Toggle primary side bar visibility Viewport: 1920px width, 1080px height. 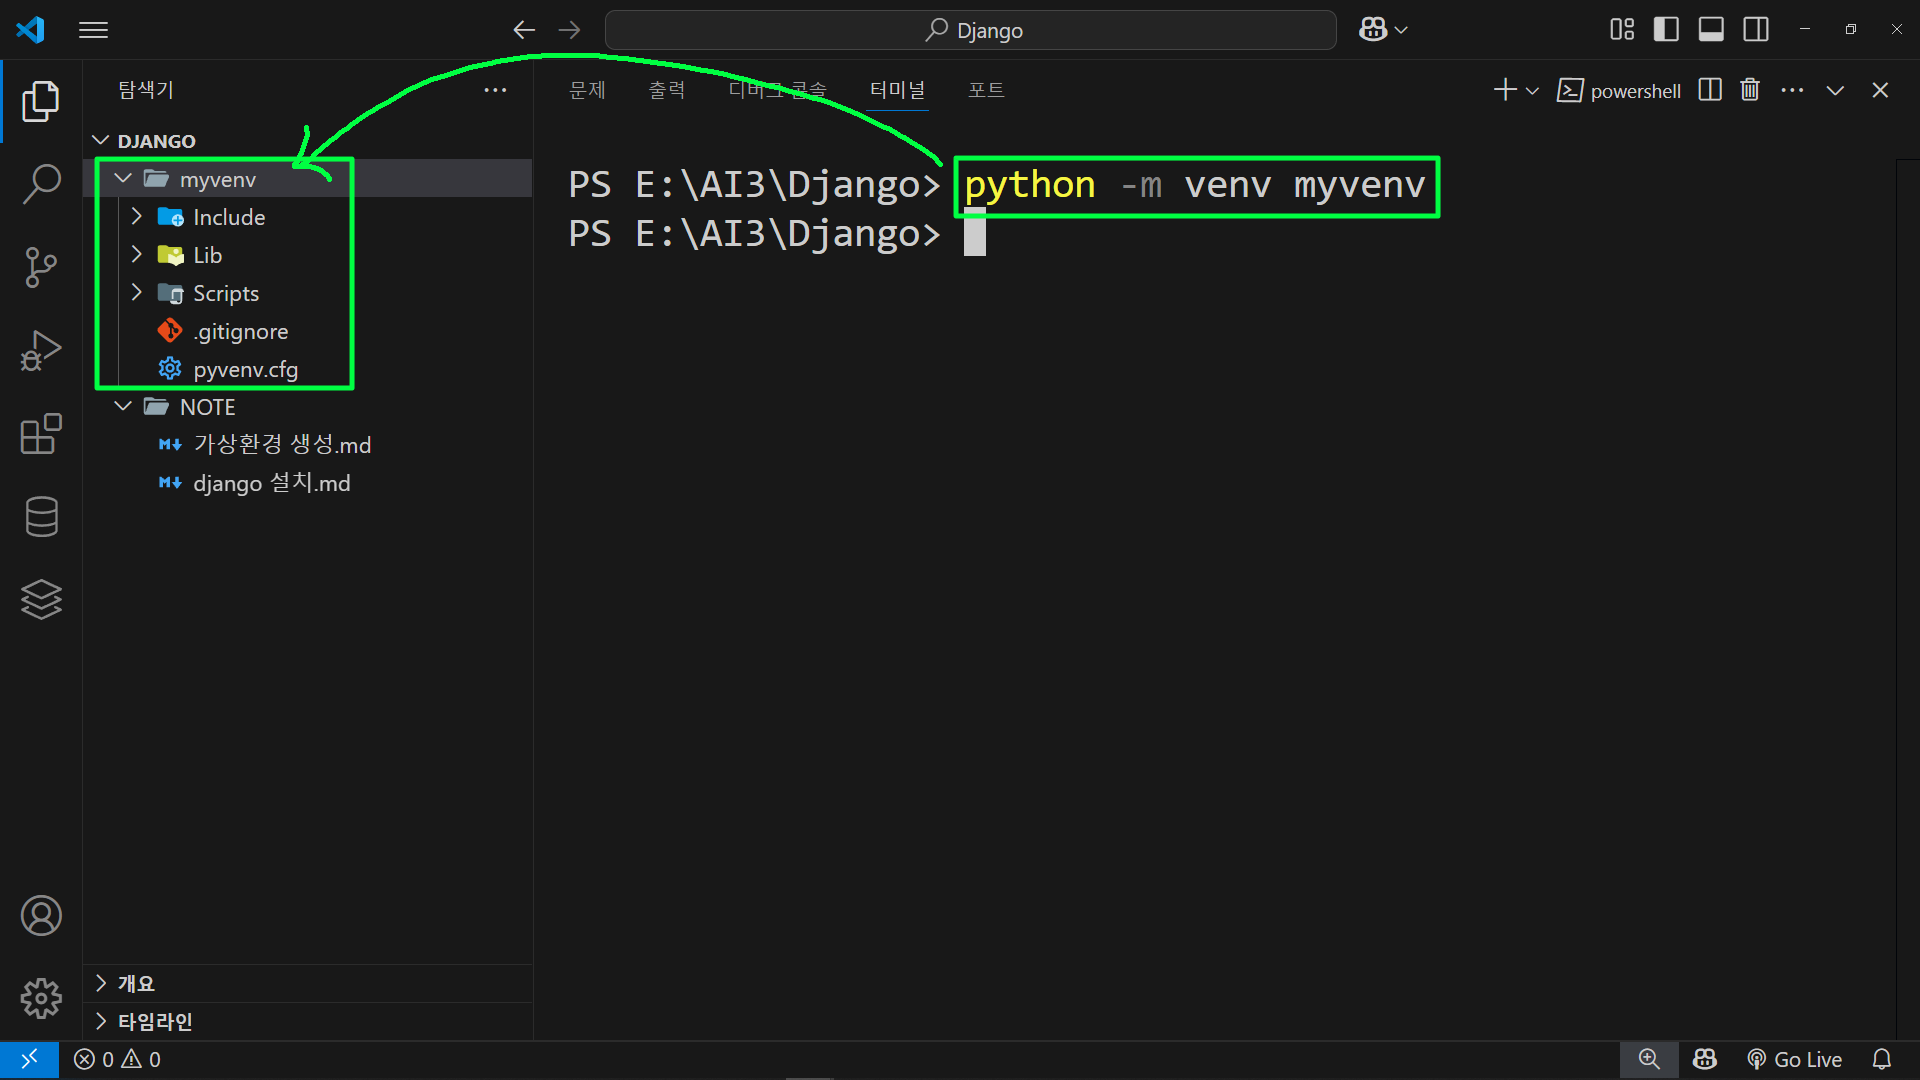(1666, 30)
